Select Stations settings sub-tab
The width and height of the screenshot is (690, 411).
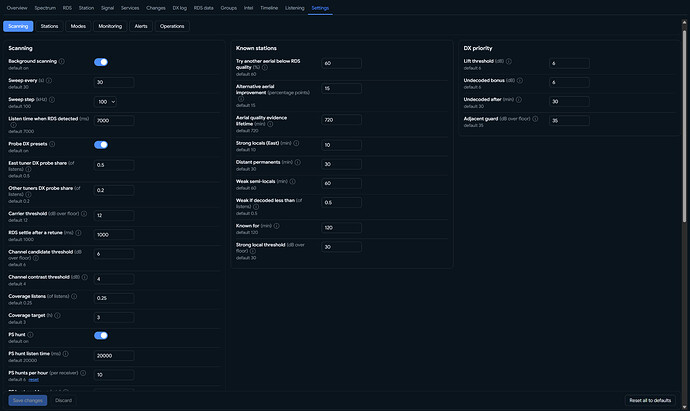coord(49,26)
